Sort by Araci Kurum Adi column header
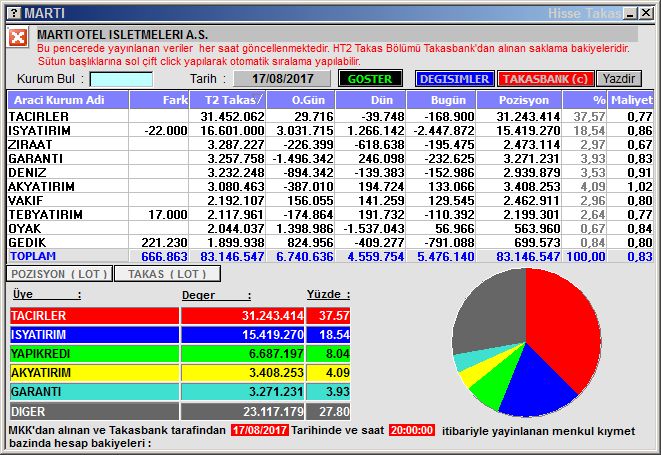 point(68,100)
